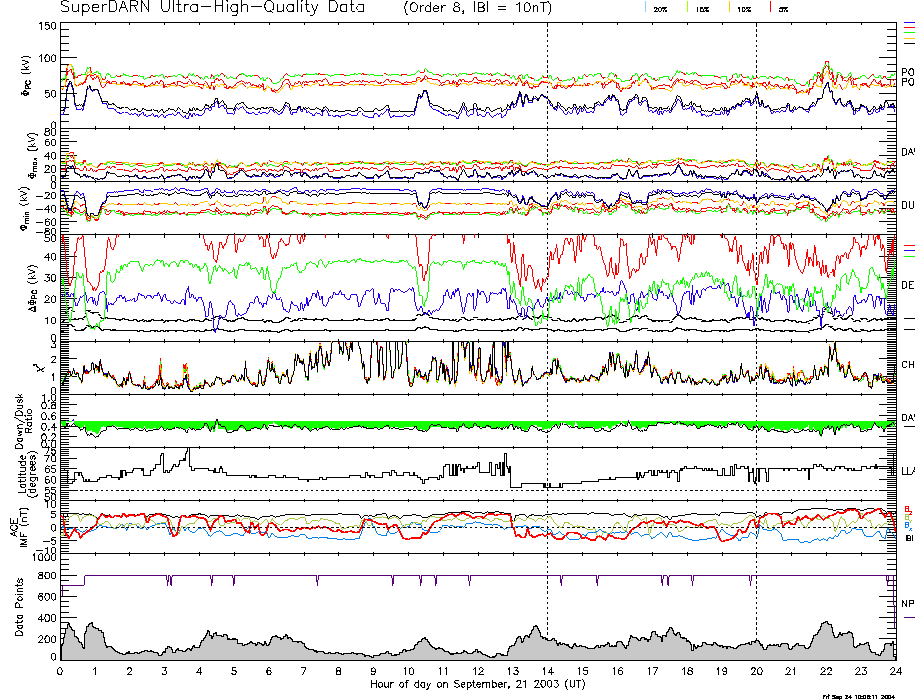
Task: Select the 15% legend entry
Action: pyautogui.click(x=702, y=8)
